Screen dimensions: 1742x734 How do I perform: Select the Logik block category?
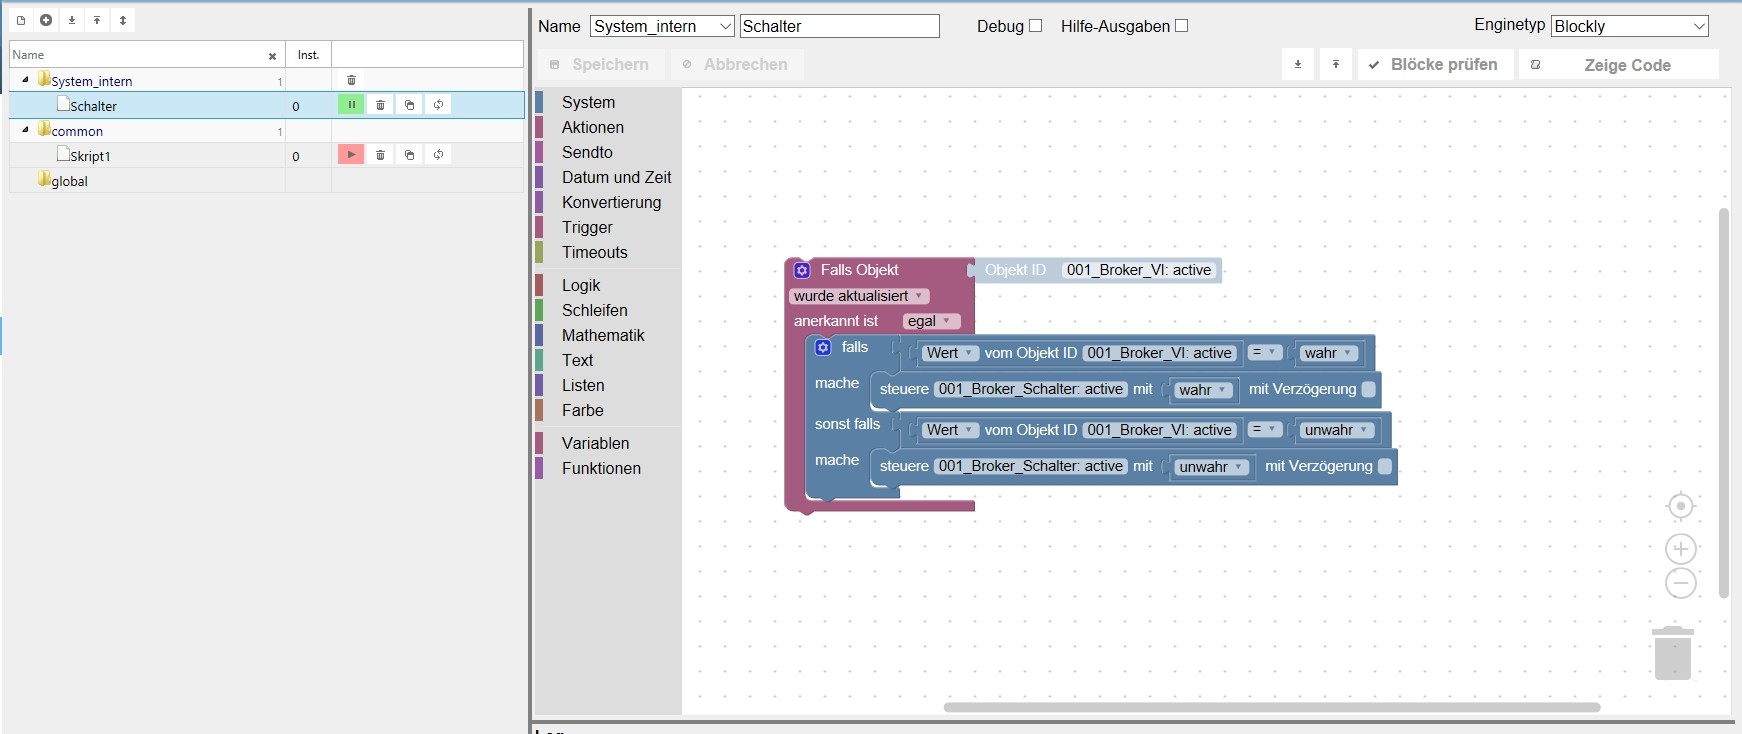(x=581, y=285)
